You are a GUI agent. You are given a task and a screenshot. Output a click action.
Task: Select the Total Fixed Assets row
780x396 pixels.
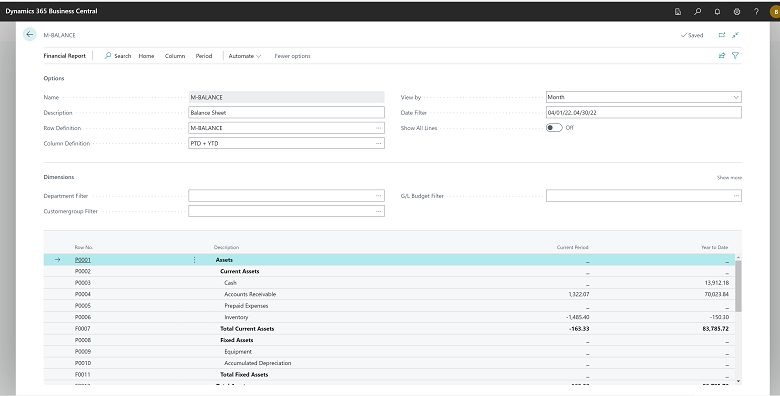(x=389, y=374)
